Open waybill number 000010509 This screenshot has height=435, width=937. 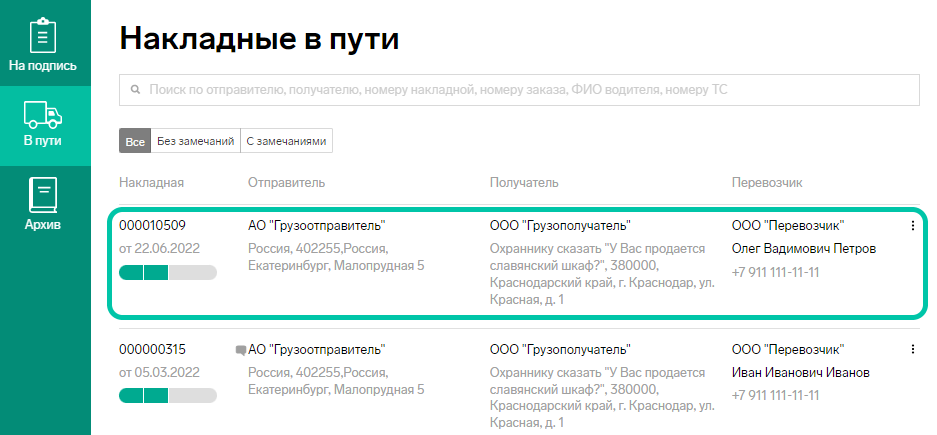152,226
